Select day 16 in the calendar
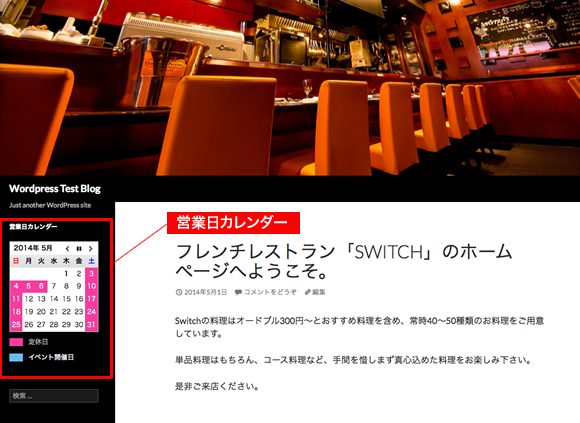The width and height of the screenshot is (580, 423). [x=79, y=299]
